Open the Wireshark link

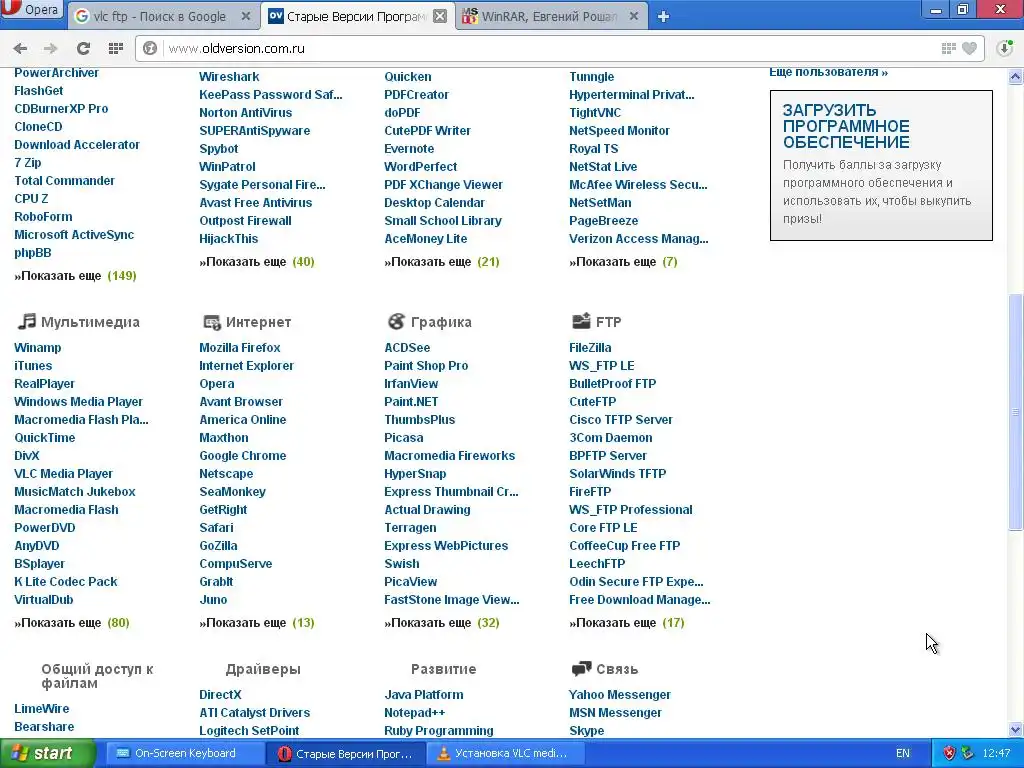click(229, 77)
